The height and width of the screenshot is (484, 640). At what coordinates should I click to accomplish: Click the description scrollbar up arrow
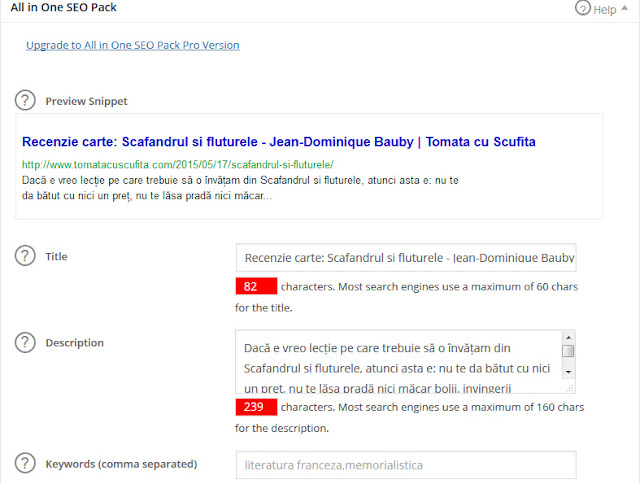point(568,338)
